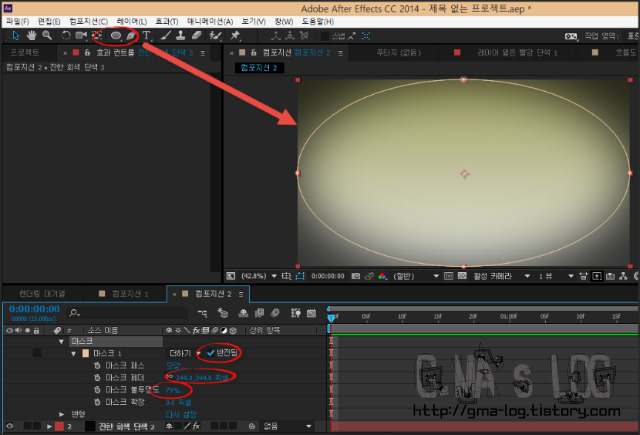Open the 1 뷰 layout dropdown
640x435 pixels.
point(556,276)
